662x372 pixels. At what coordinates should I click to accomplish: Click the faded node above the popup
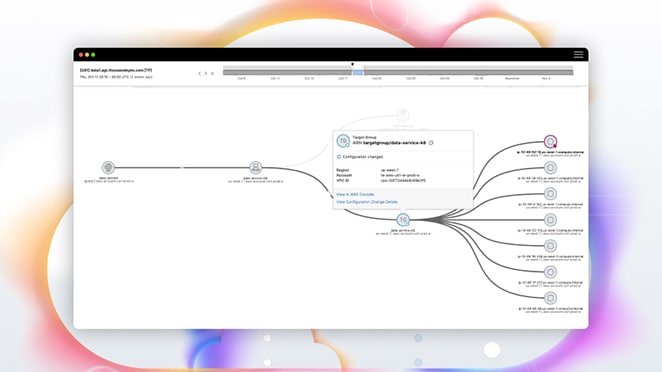click(x=403, y=115)
